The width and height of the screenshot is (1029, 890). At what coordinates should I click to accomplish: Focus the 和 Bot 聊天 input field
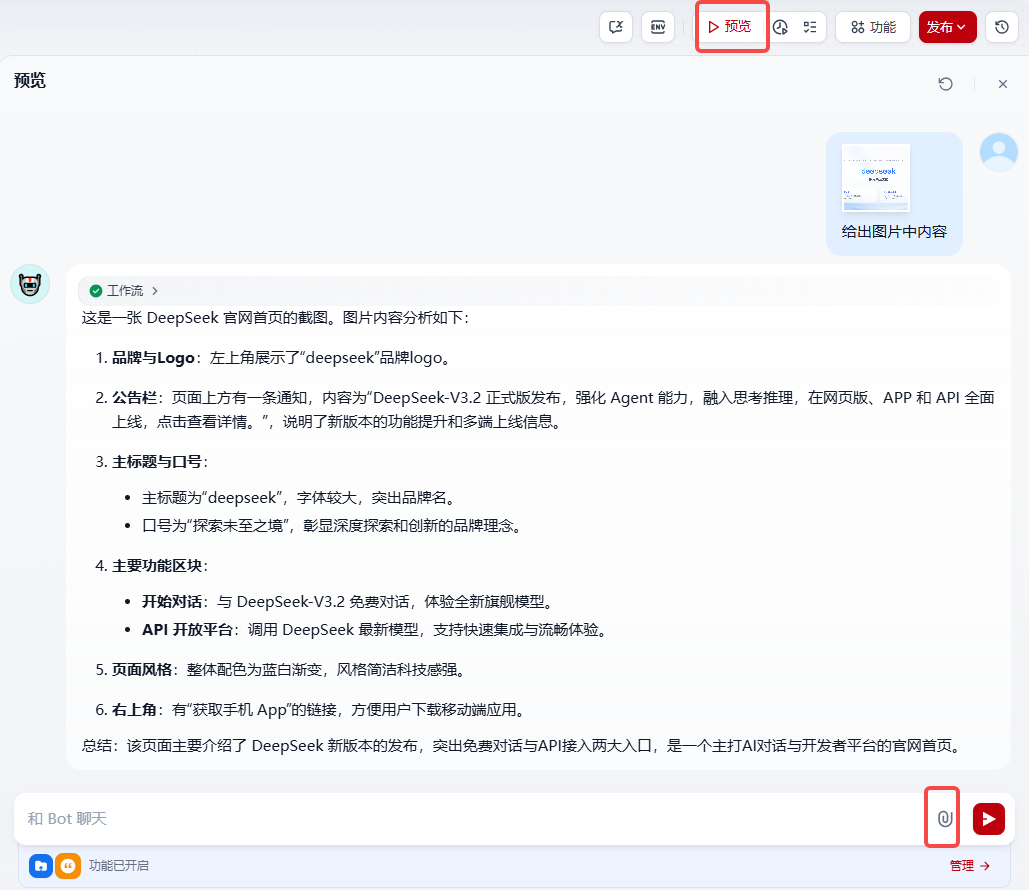[x=469, y=818]
